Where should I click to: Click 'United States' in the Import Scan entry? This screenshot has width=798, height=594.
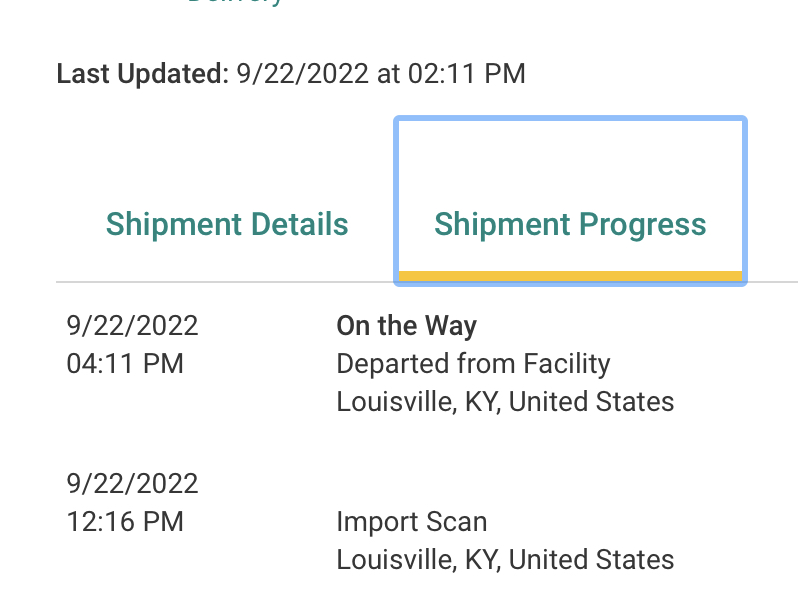coord(592,559)
